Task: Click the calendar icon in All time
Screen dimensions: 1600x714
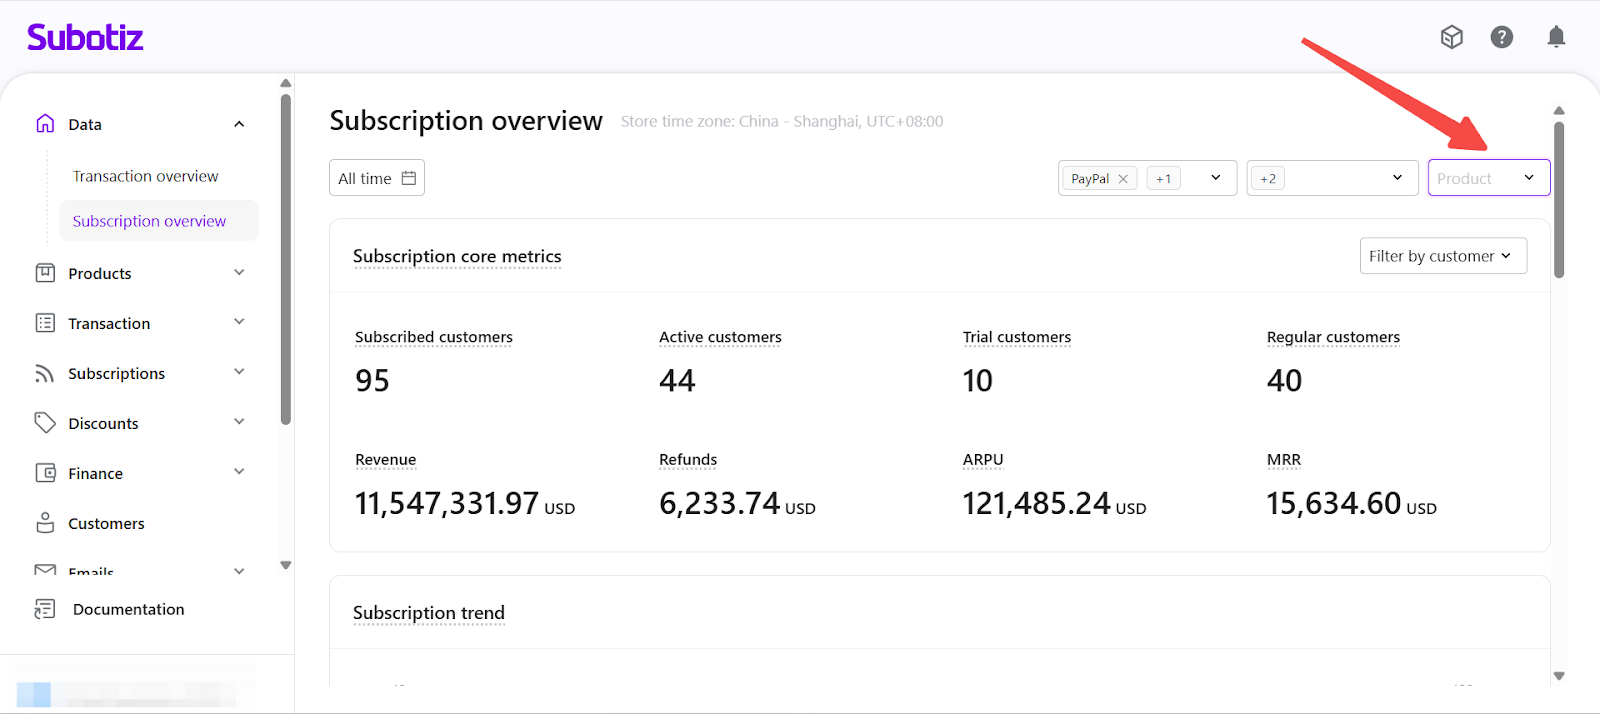Action: tap(409, 178)
